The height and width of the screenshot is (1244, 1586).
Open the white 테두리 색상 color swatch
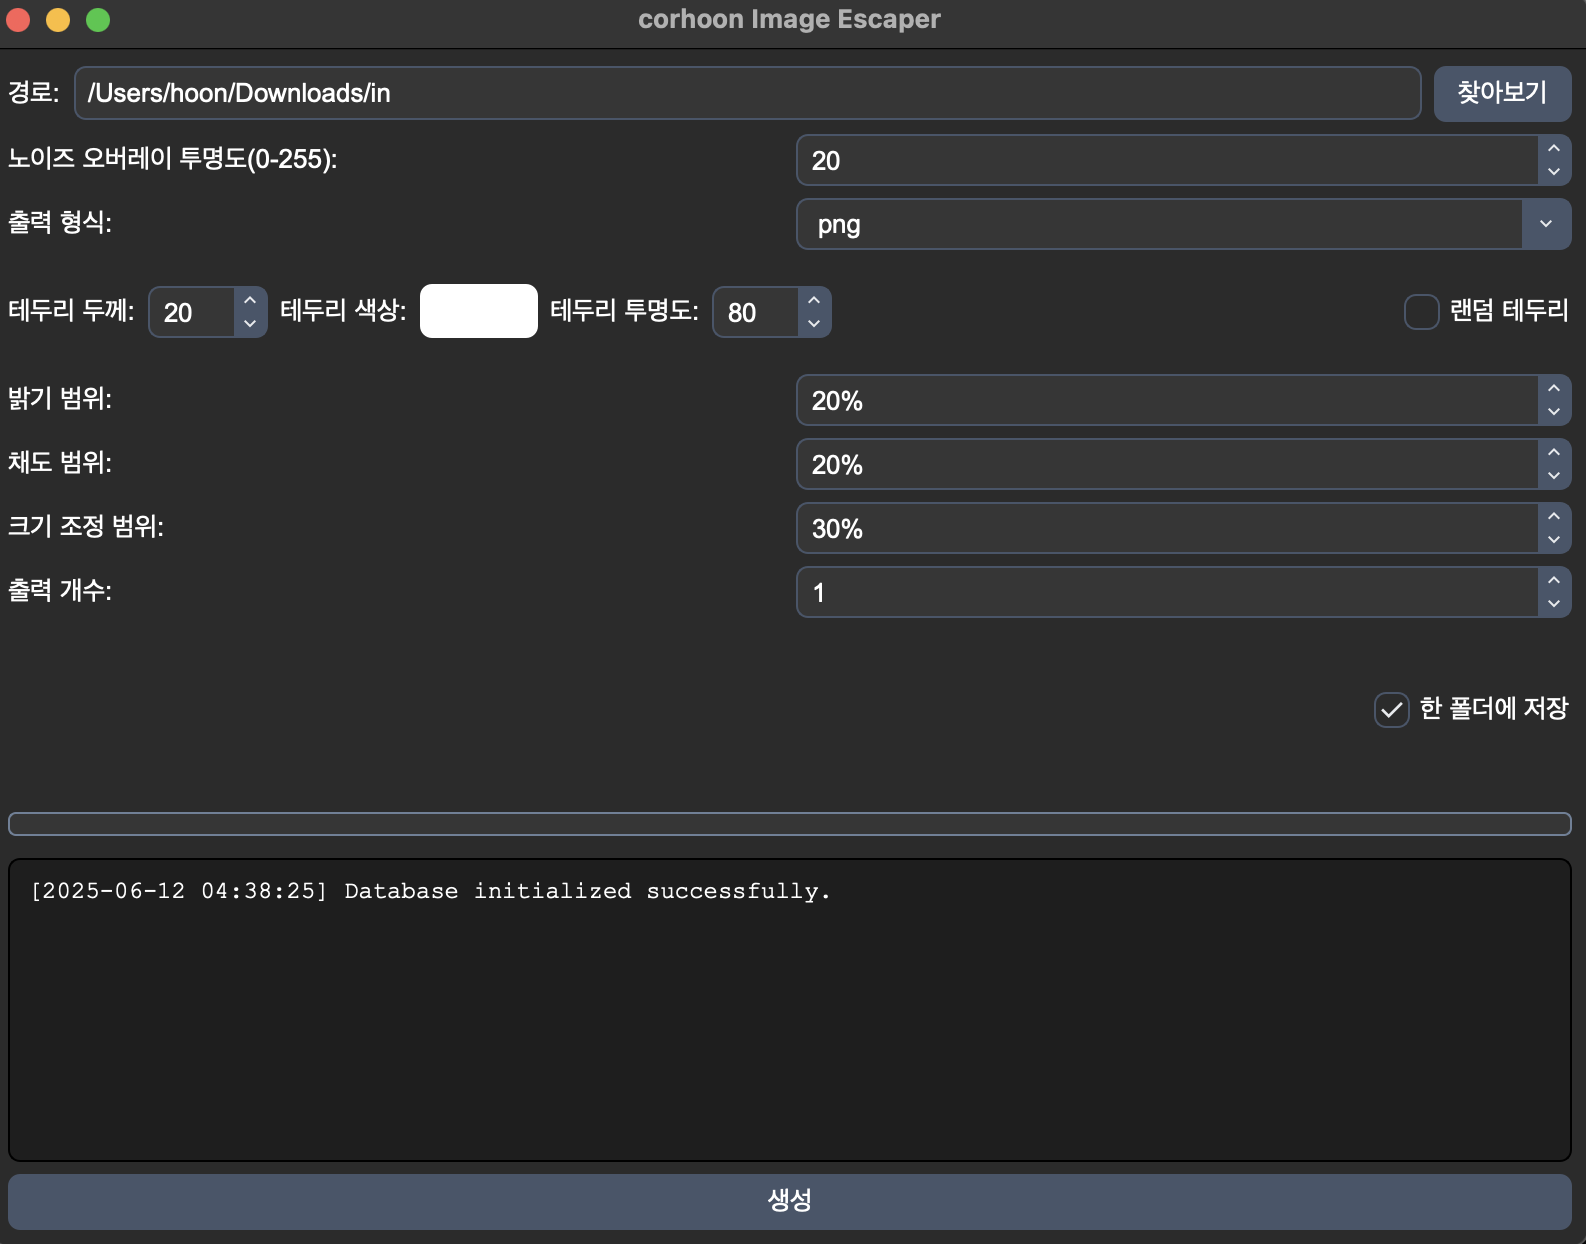coord(478,312)
